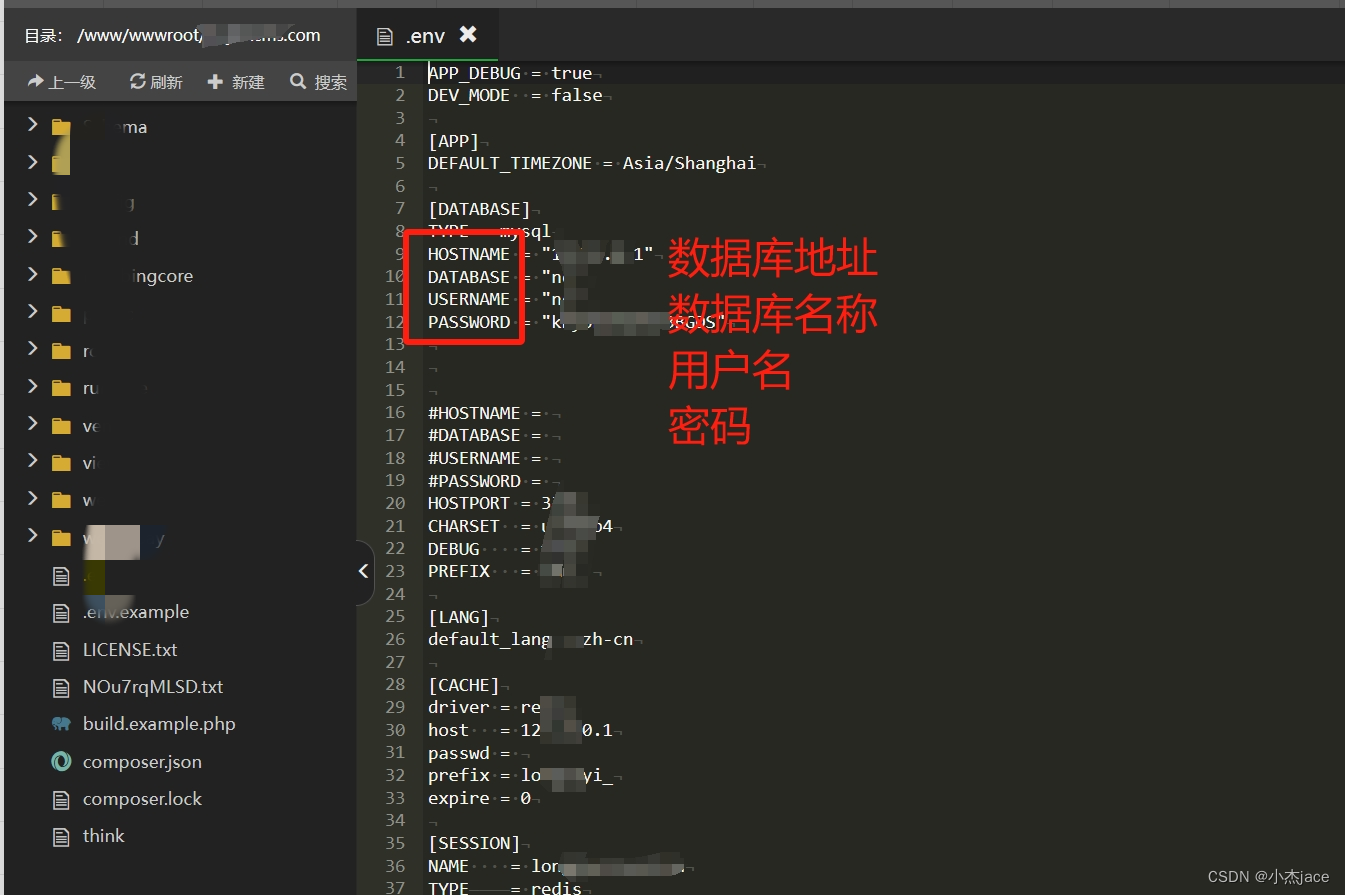Click the composer.lock document icon

62,799
